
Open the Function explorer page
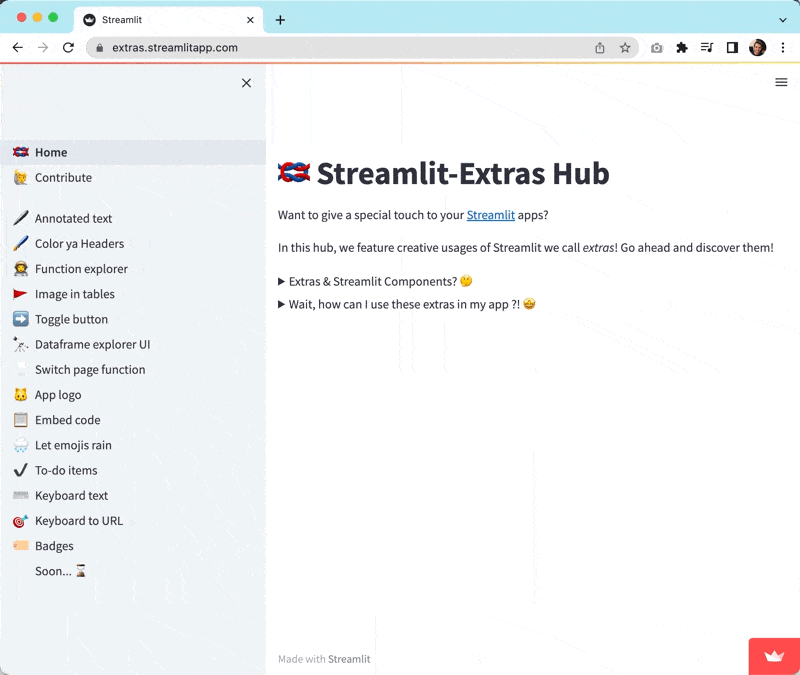[133, 269]
